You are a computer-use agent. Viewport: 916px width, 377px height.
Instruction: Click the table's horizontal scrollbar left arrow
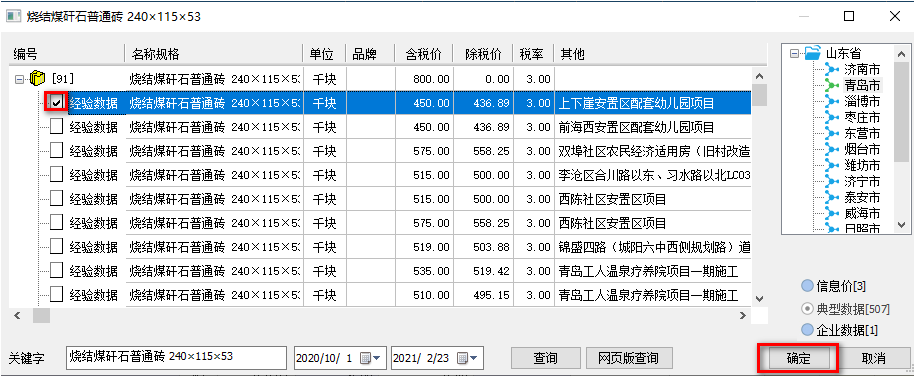[17, 316]
